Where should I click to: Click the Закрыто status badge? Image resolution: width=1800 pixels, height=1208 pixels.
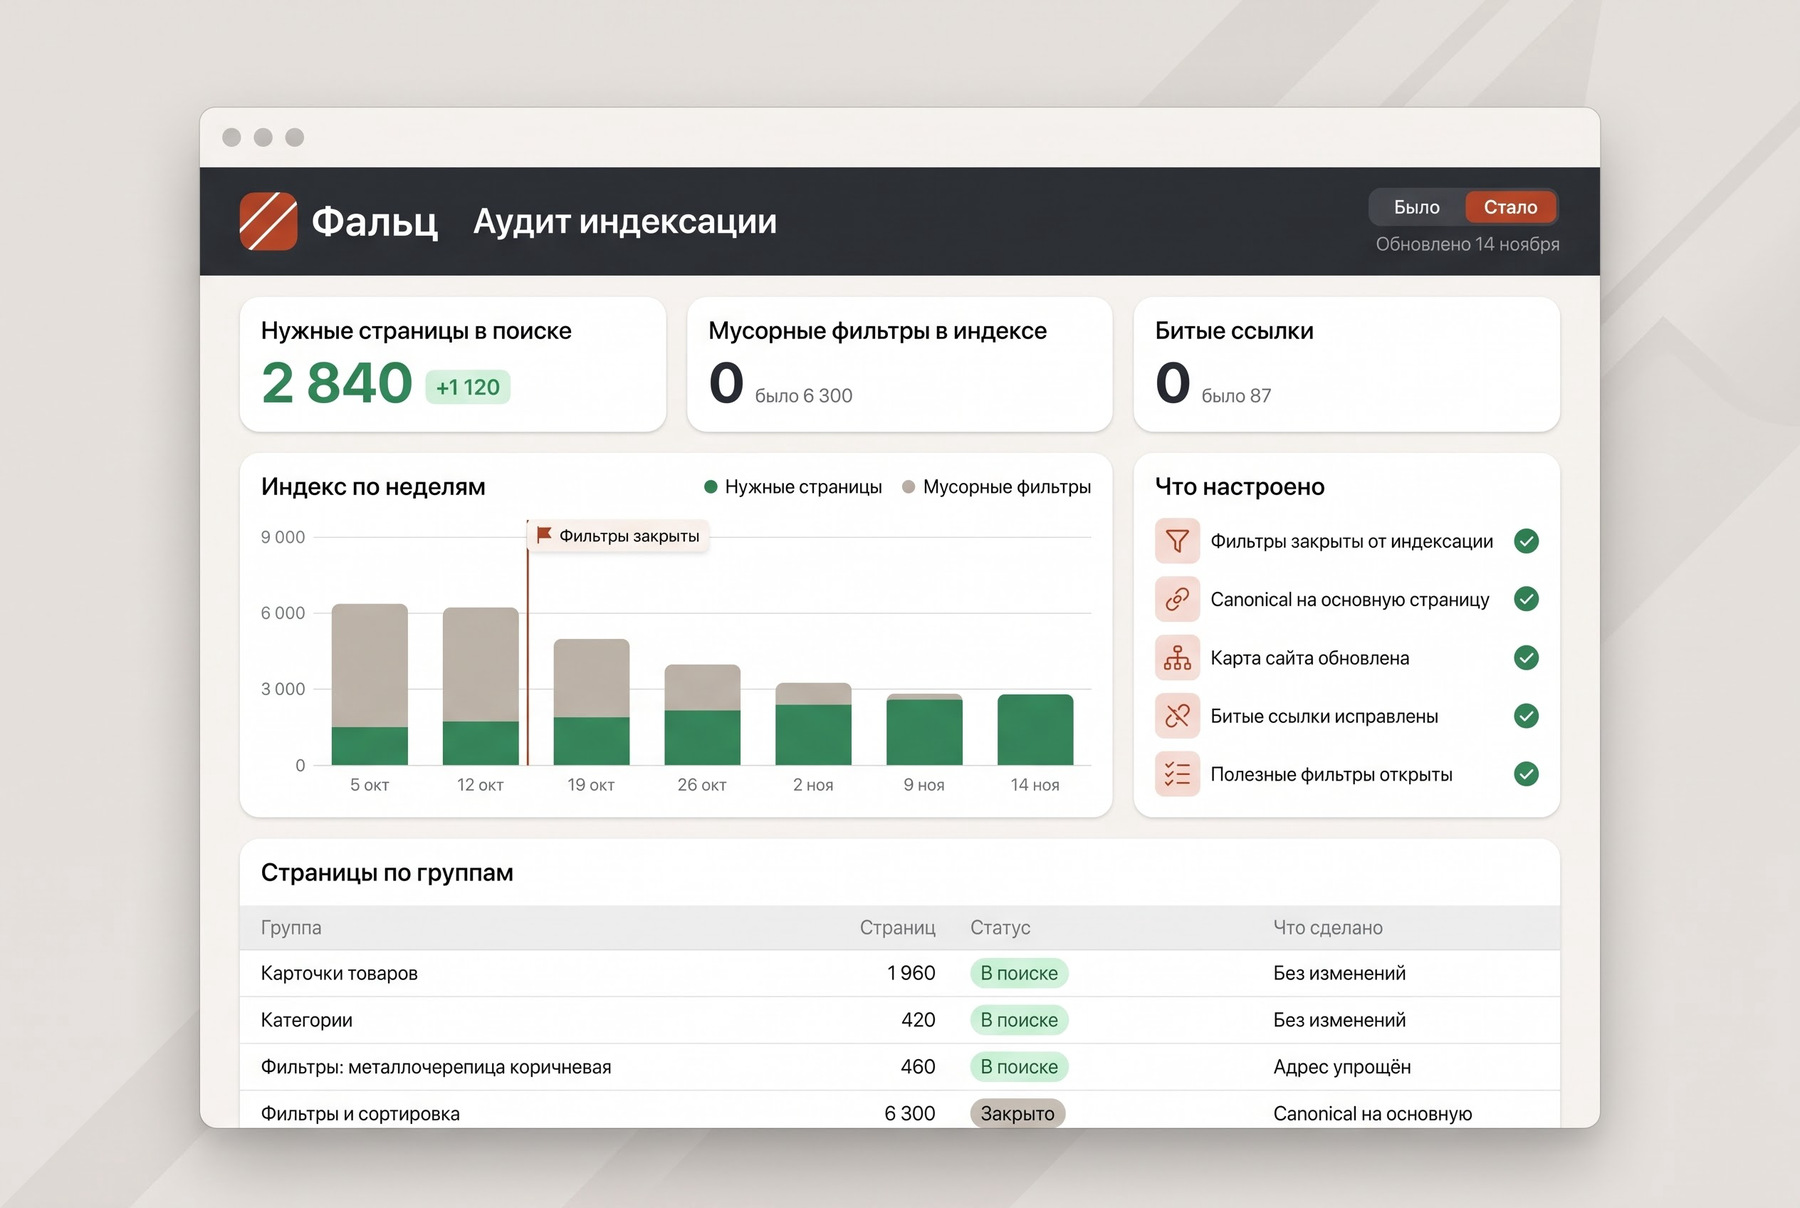[1017, 1113]
